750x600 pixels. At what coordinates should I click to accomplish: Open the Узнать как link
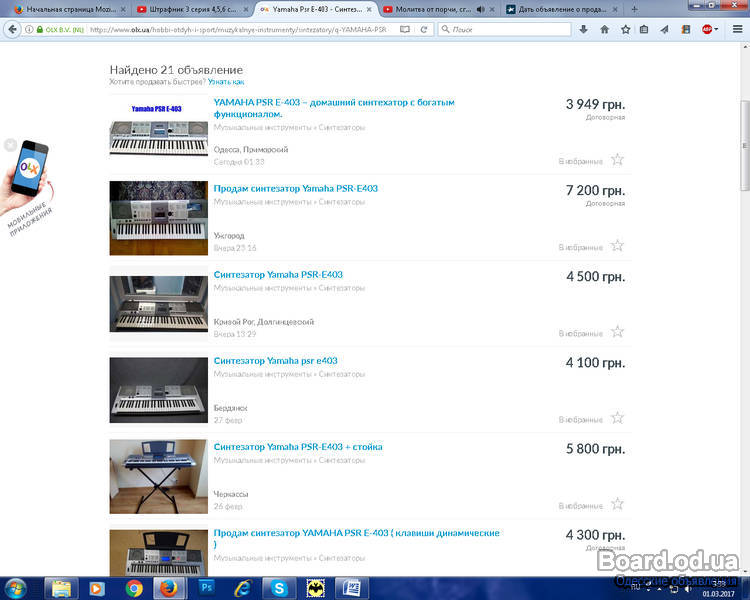click(226, 82)
